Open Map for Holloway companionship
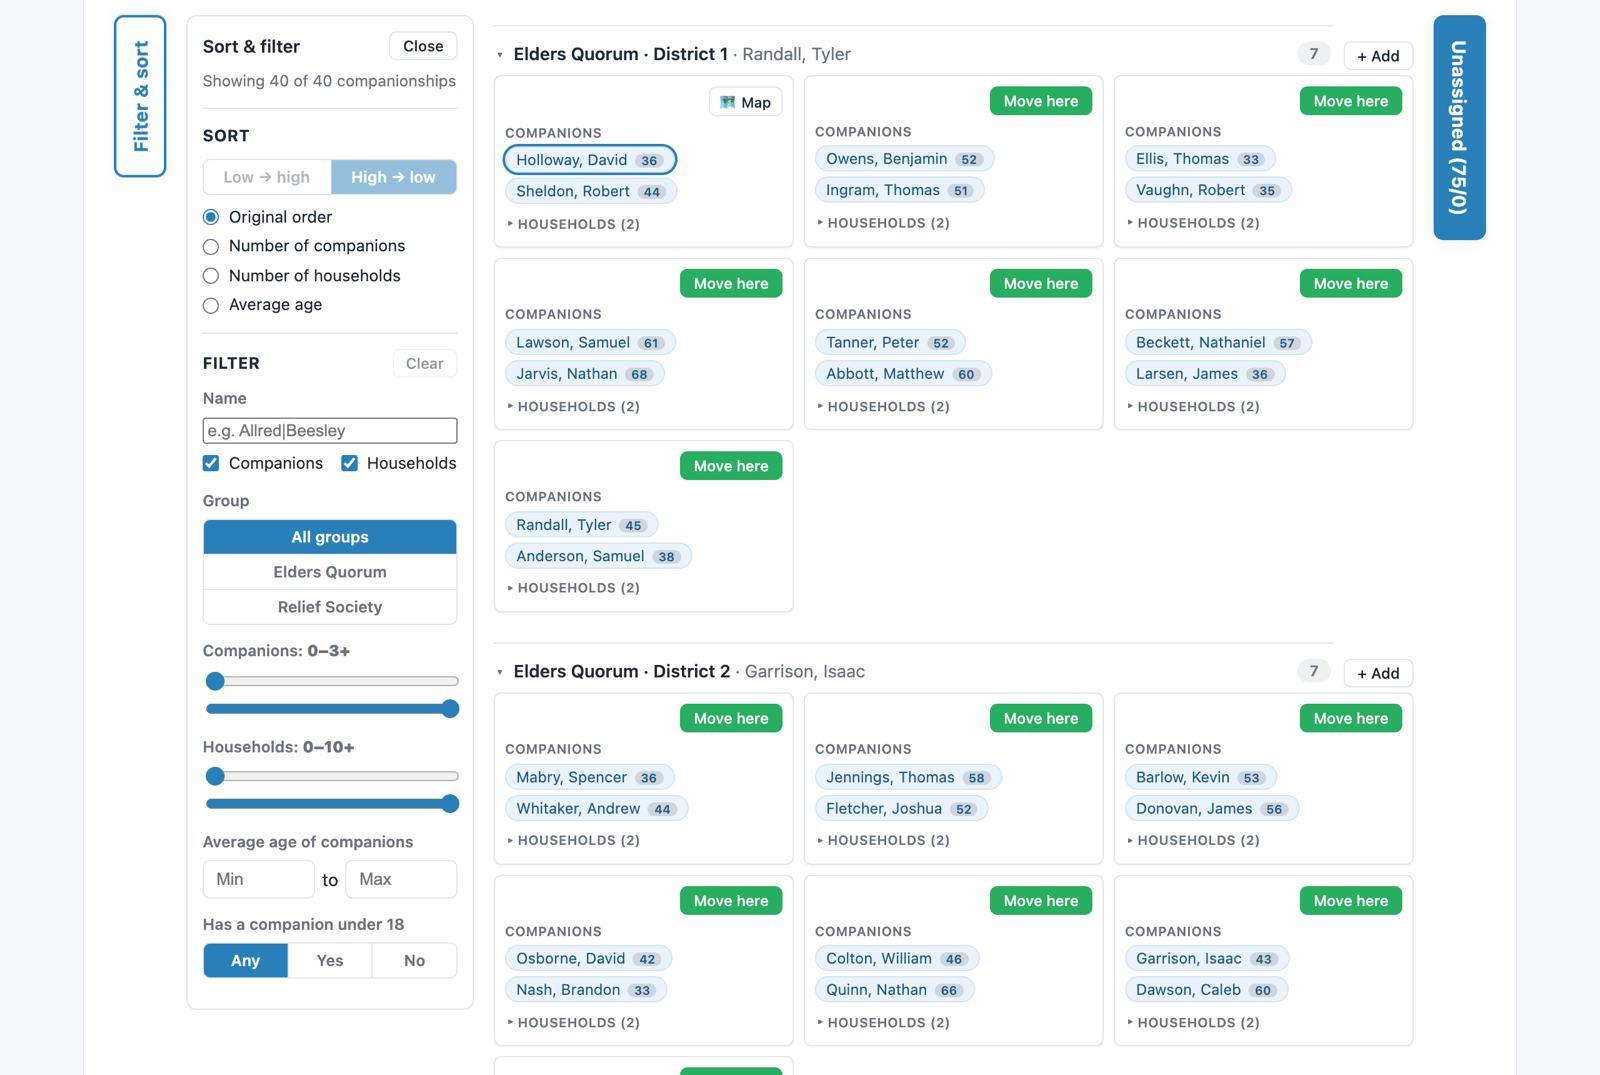Image resolution: width=1600 pixels, height=1075 pixels. [746, 102]
